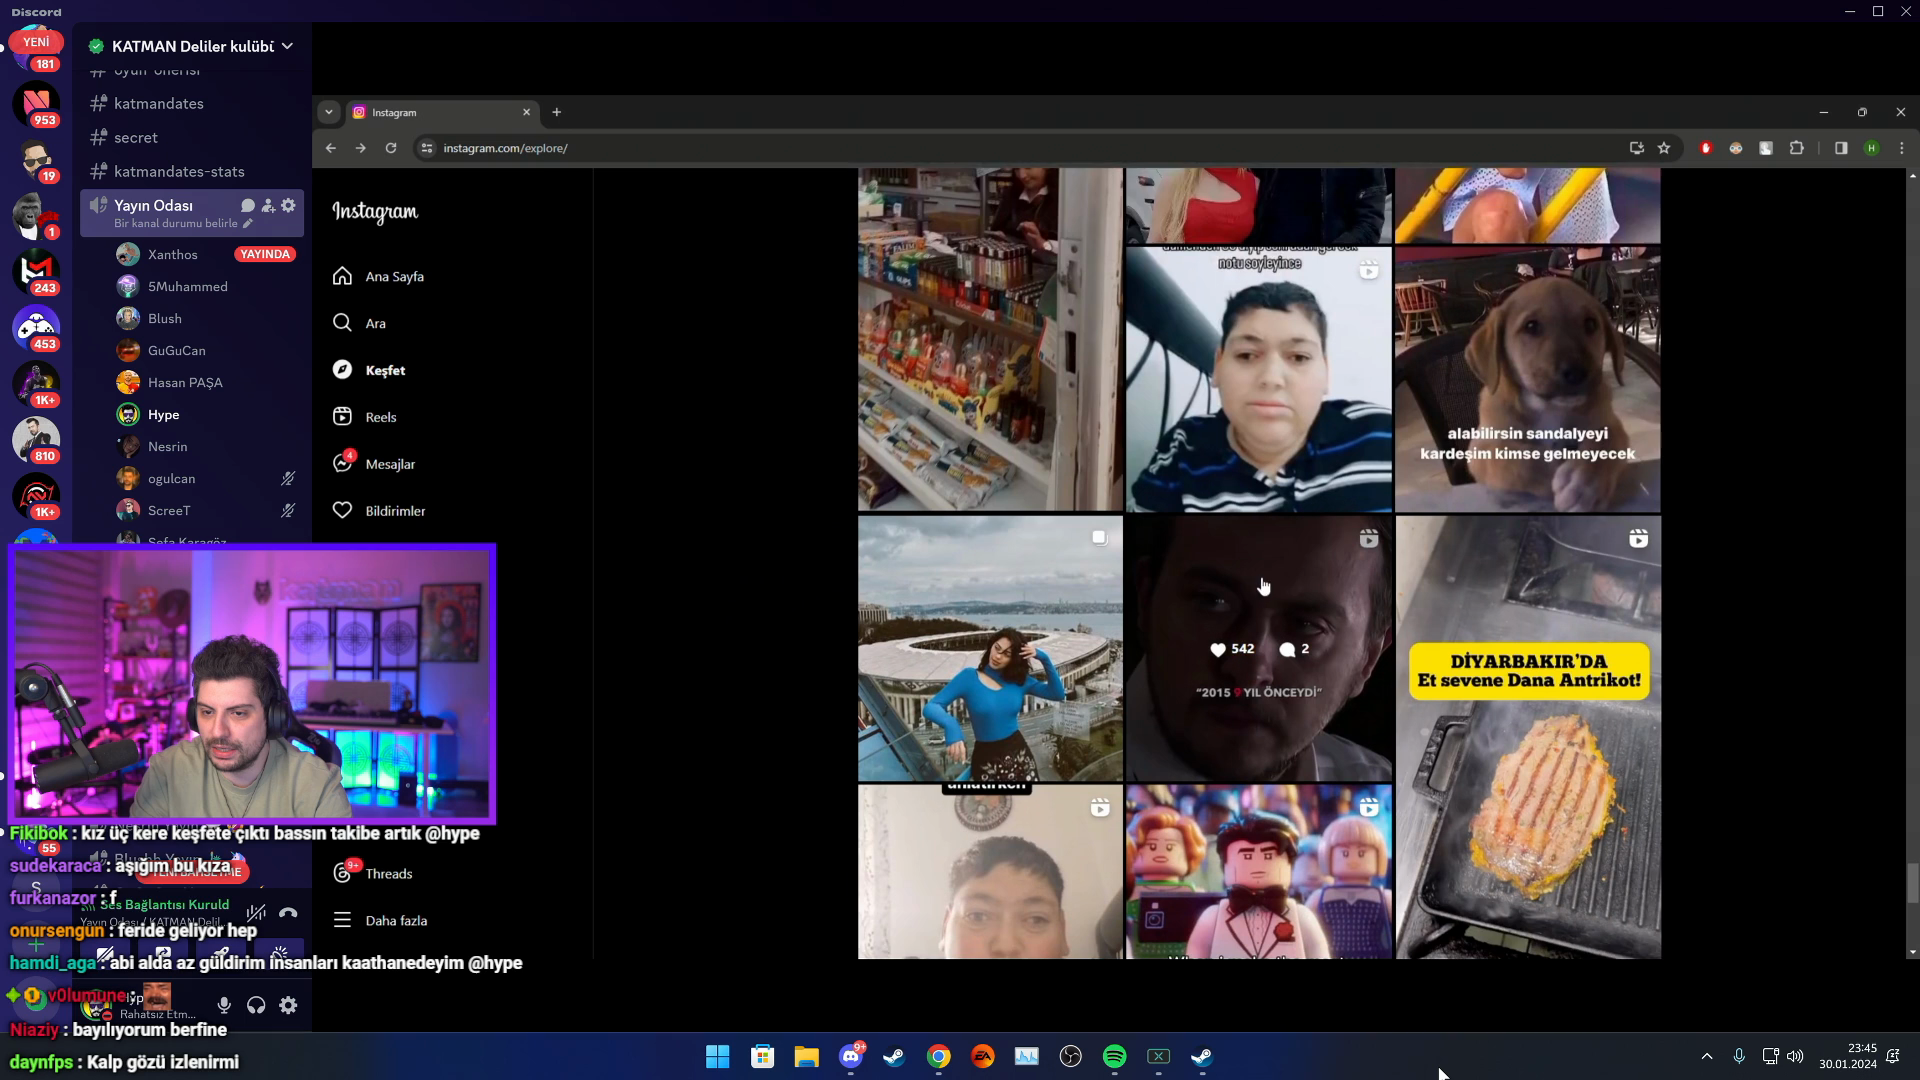Open Spotify from taskbar

[1114, 1056]
